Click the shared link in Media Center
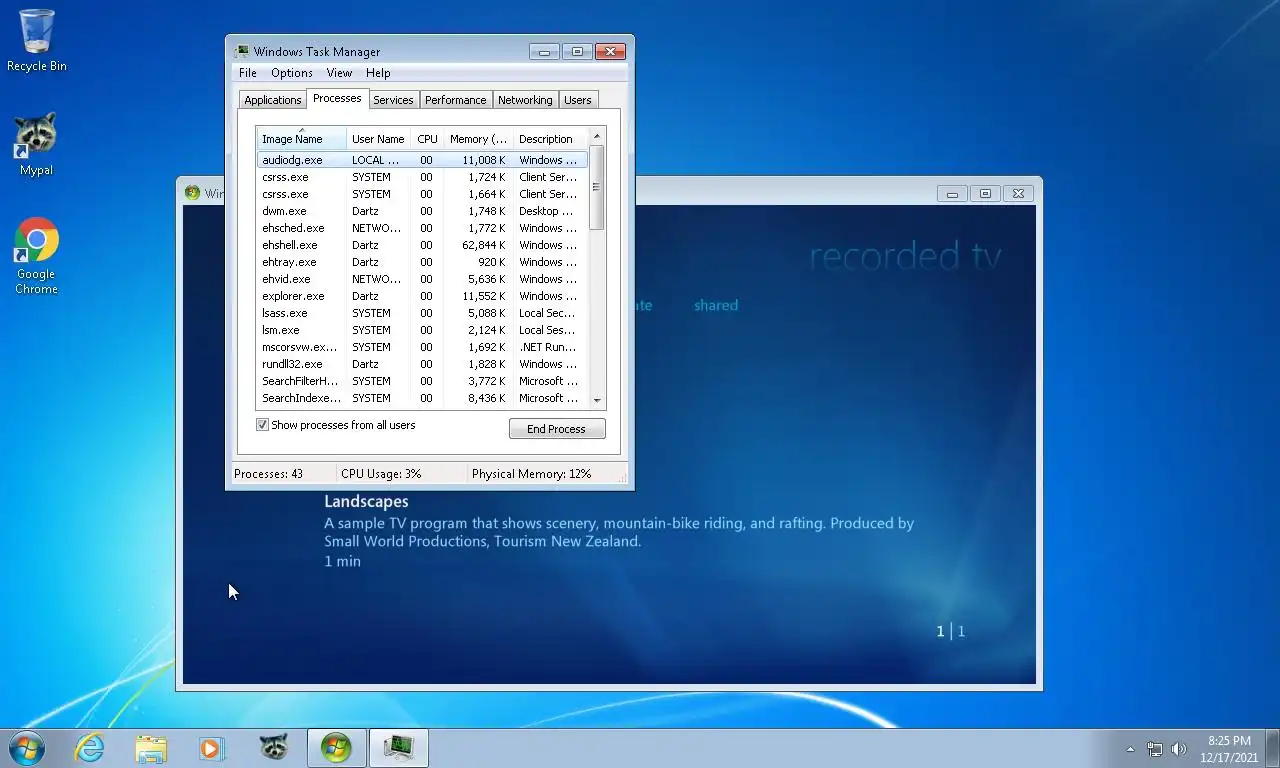Screen dimensions: 1280x768 pos(716,305)
